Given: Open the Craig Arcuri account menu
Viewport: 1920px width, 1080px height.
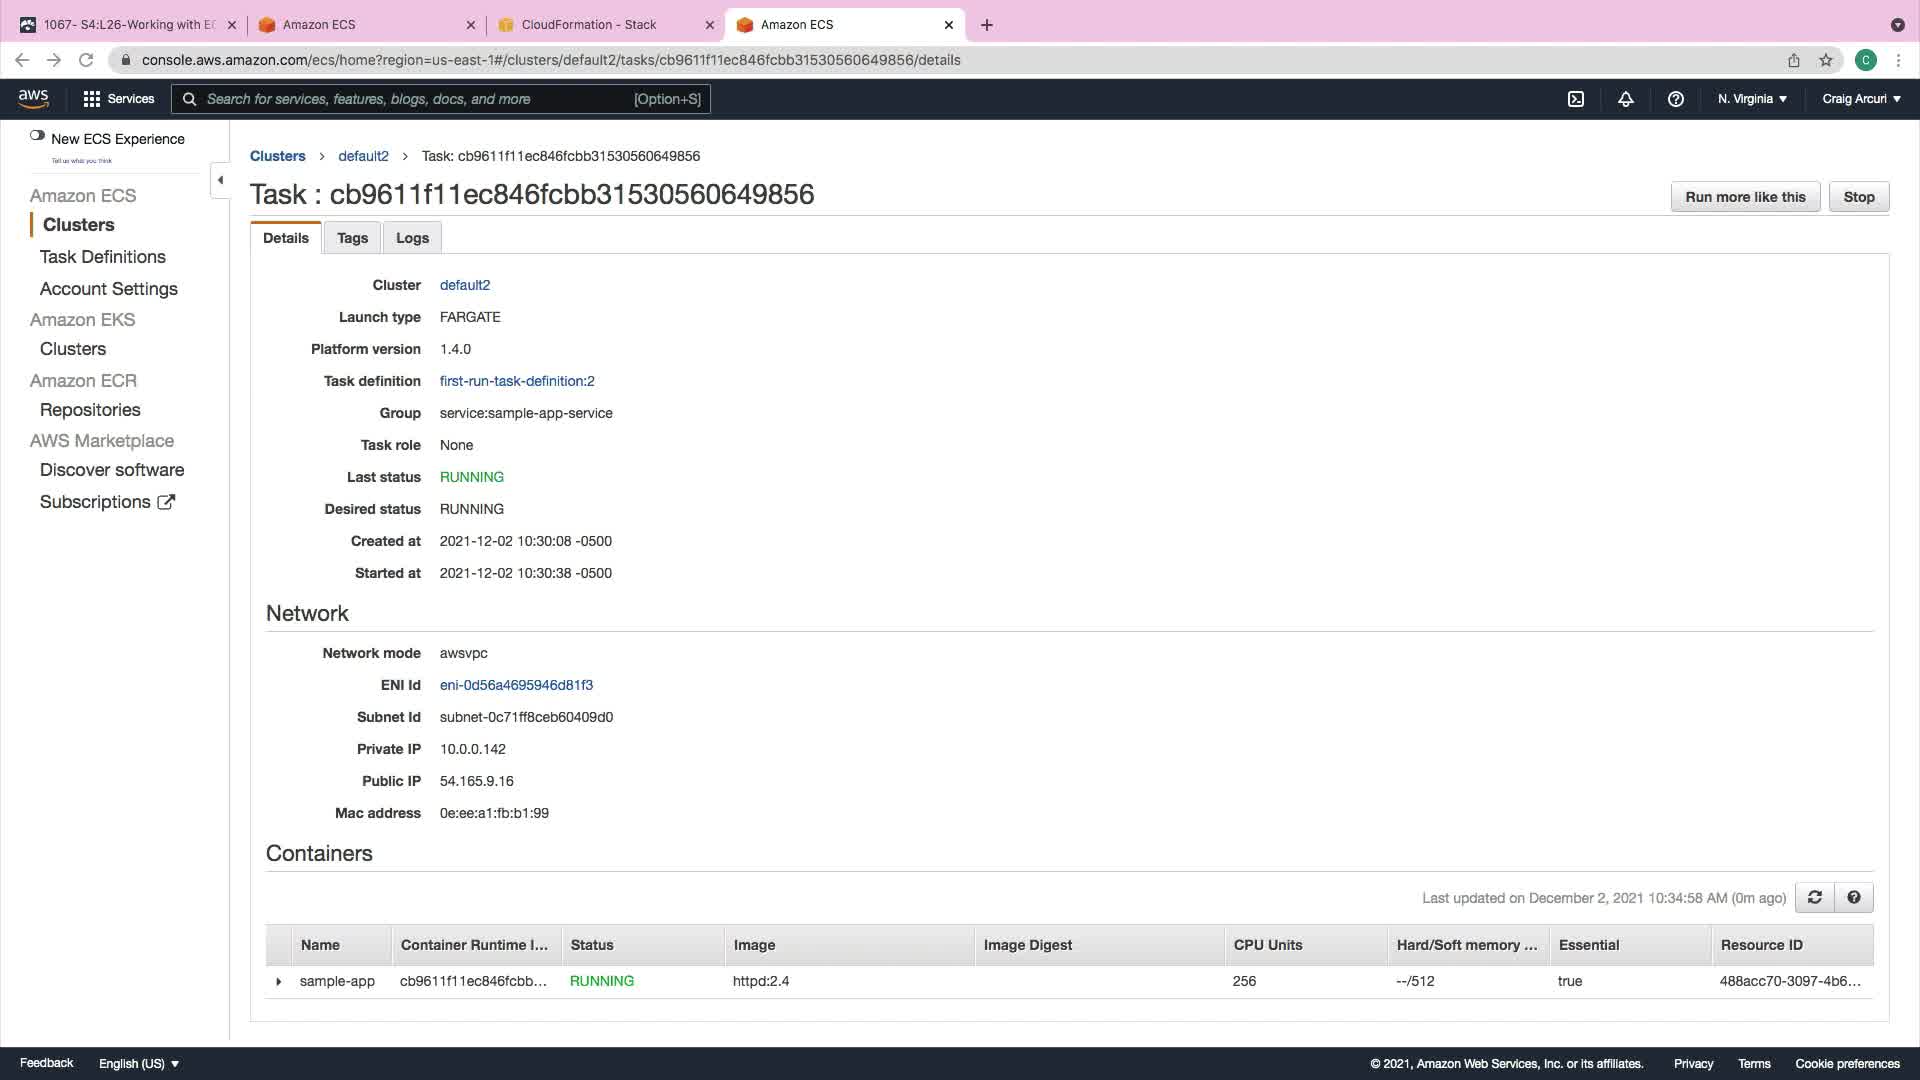Looking at the screenshot, I should pos(1861,99).
